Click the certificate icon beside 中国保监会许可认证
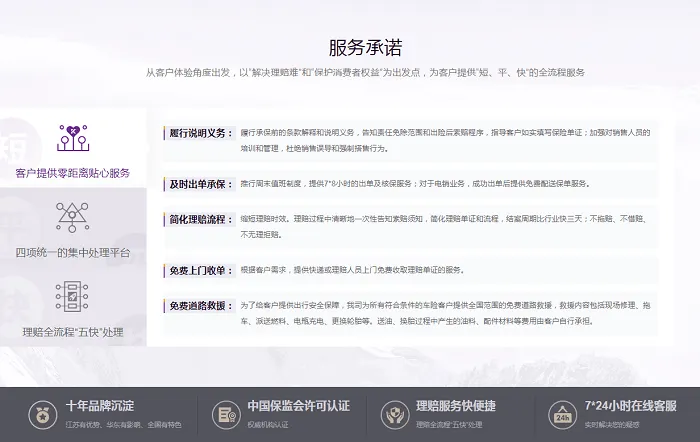 (222, 414)
